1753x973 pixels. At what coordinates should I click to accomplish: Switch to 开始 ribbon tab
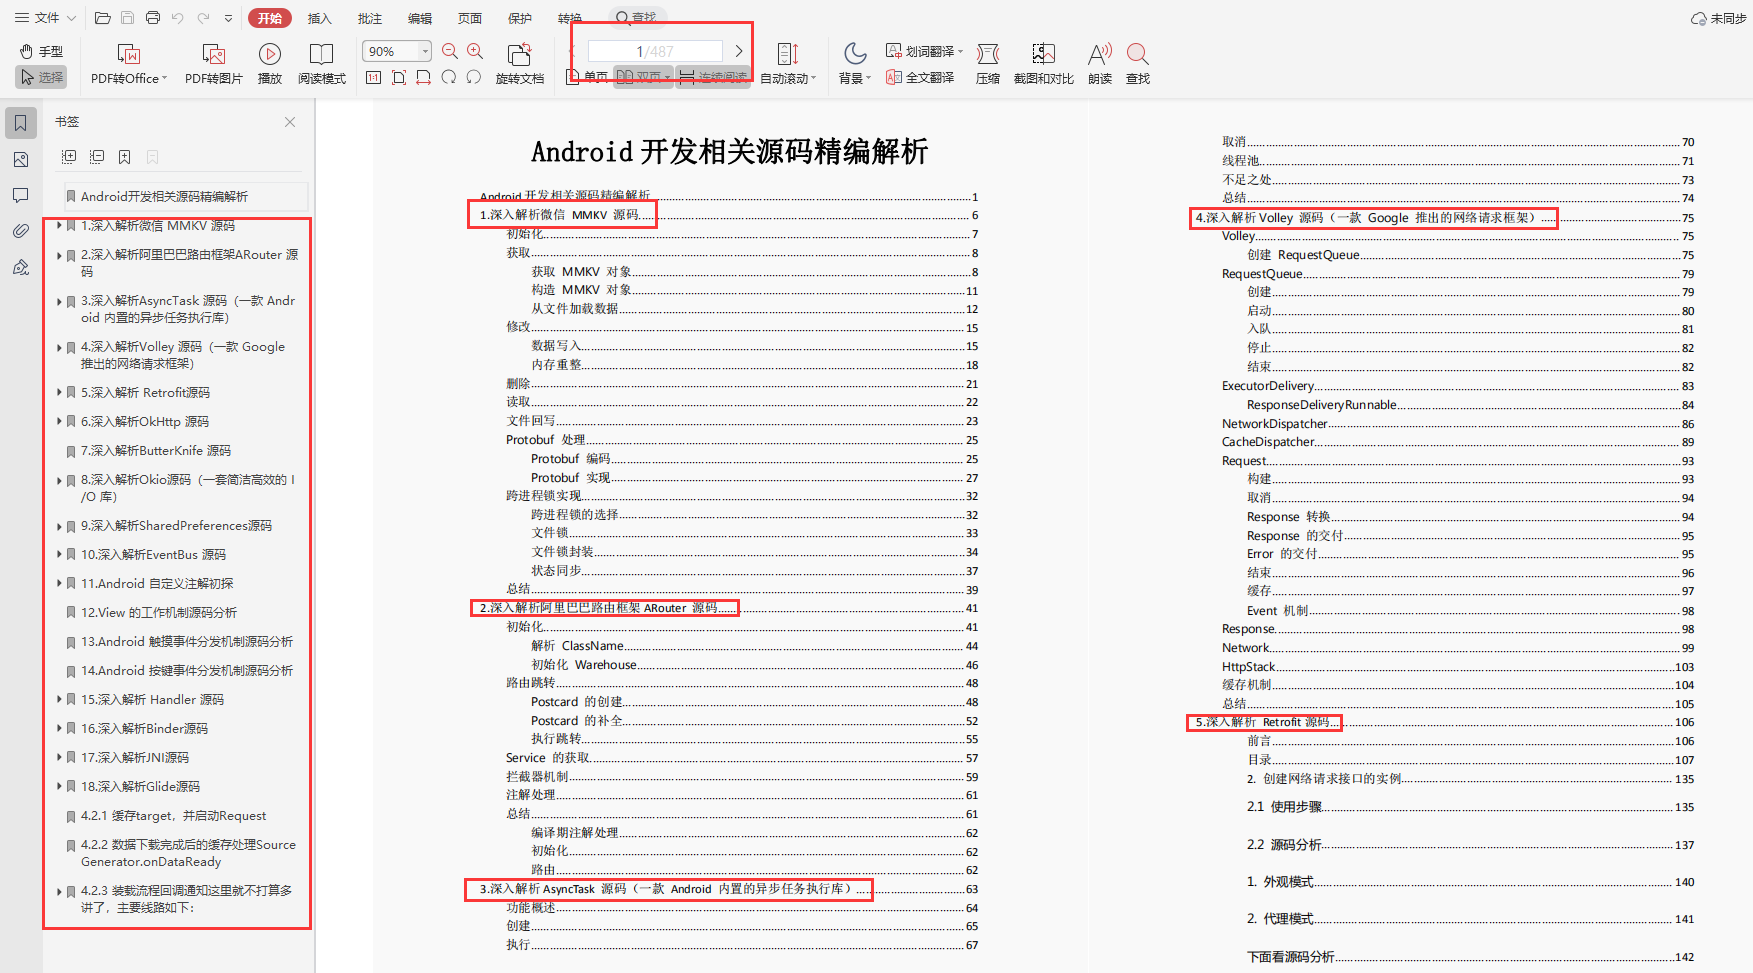click(x=269, y=18)
